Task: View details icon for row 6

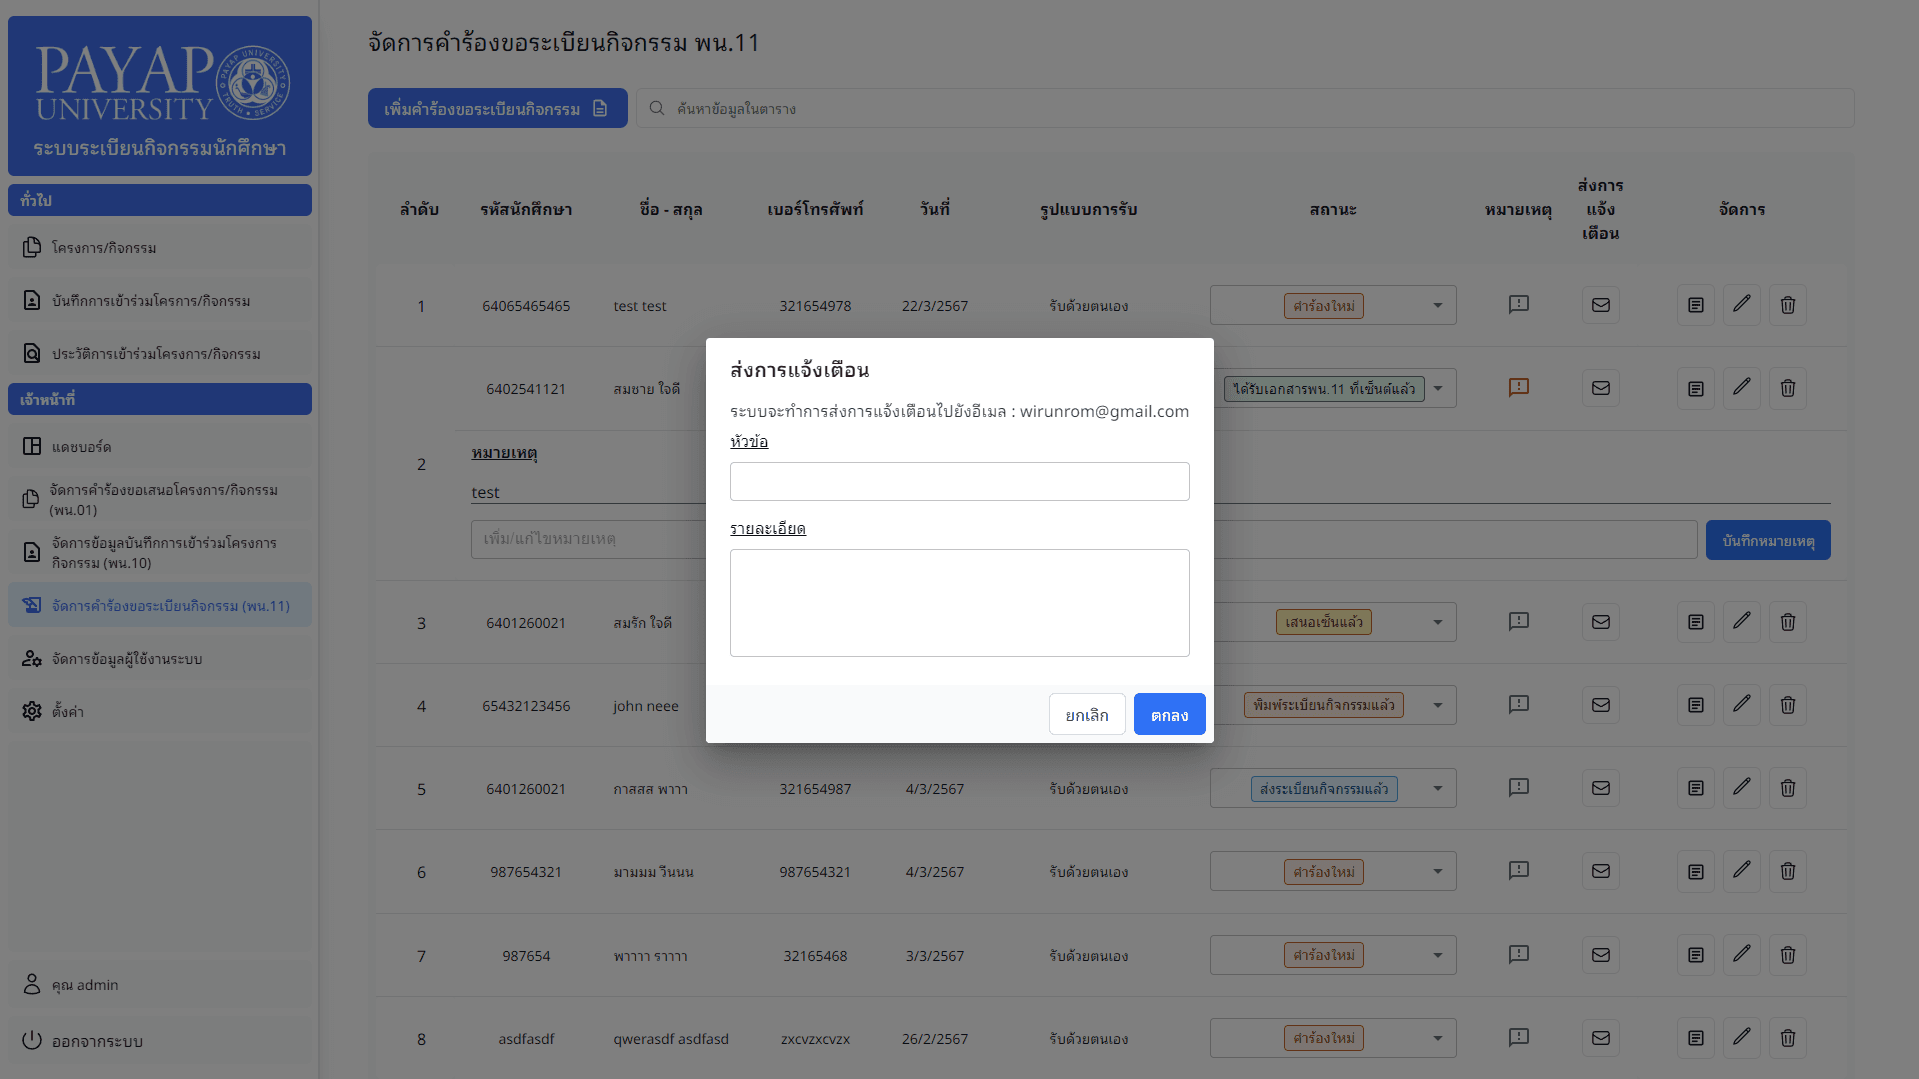Action: click(x=1695, y=871)
